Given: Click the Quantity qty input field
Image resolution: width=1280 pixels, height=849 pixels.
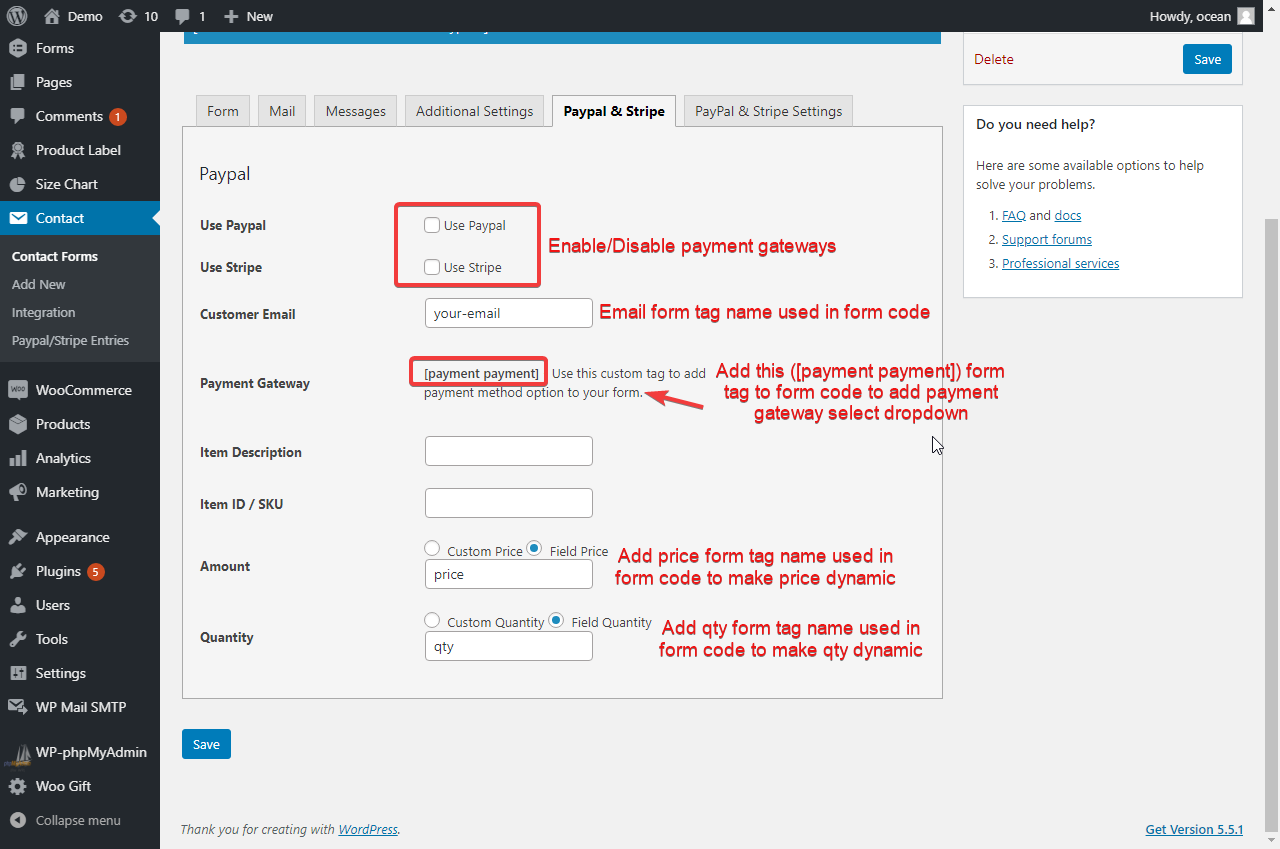Looking at the screenshot, I should [509, 646].
